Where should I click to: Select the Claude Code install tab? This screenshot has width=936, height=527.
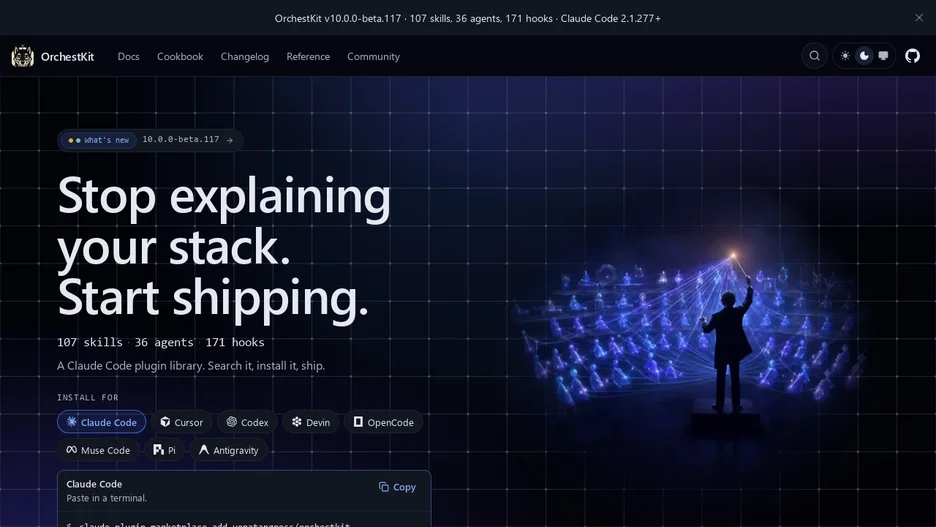(101, 422)
